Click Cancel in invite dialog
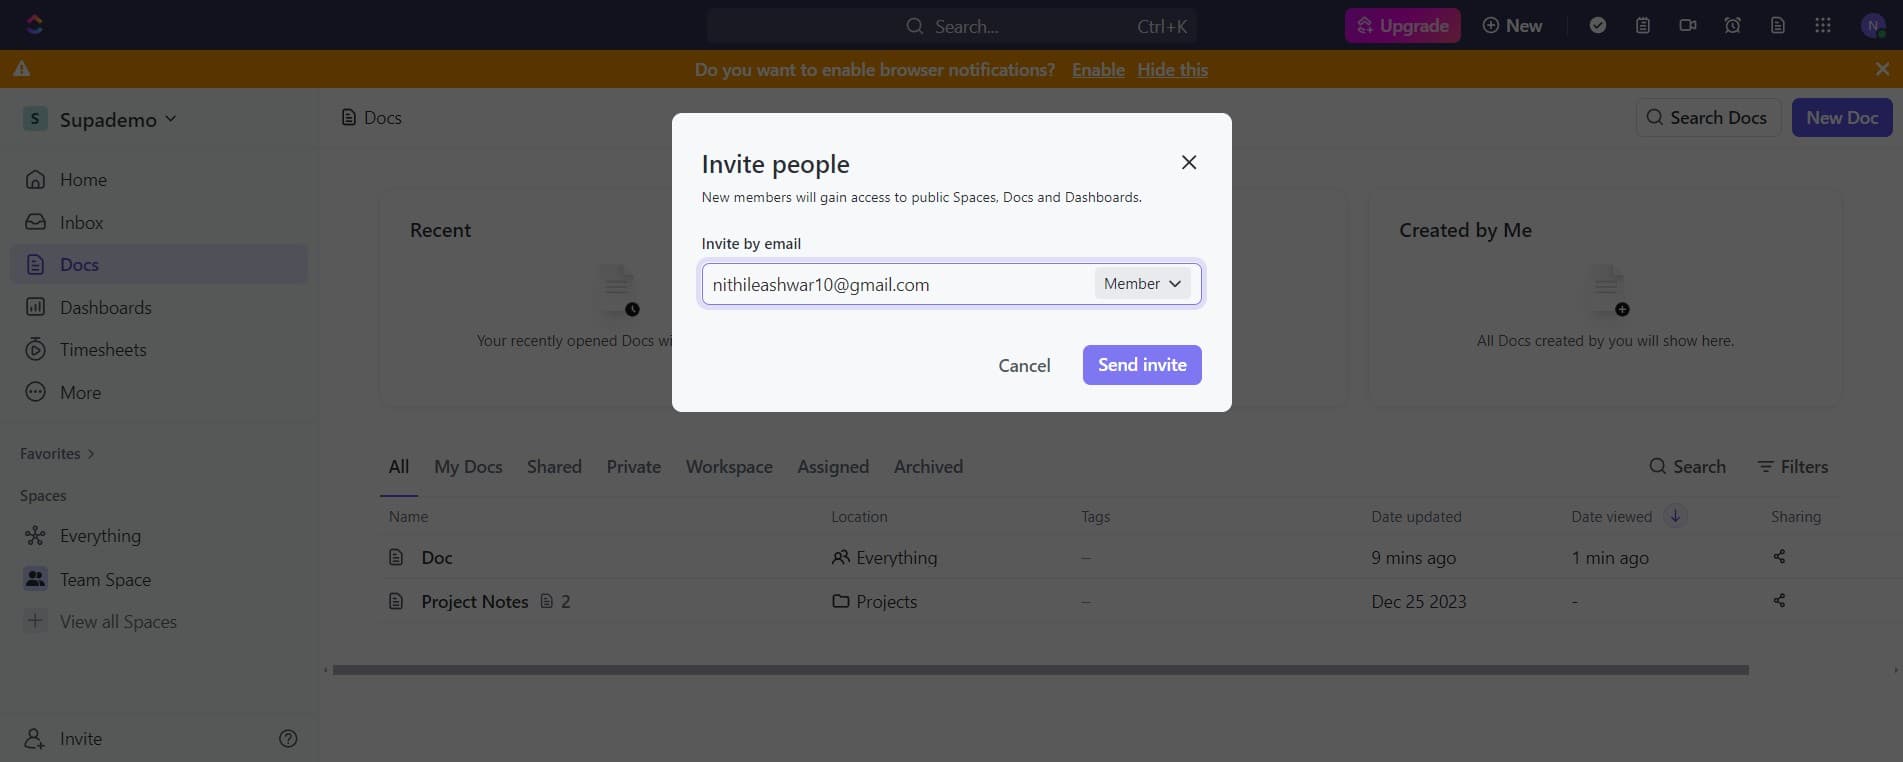The image size is (1903, 762). coord(1024,365)
